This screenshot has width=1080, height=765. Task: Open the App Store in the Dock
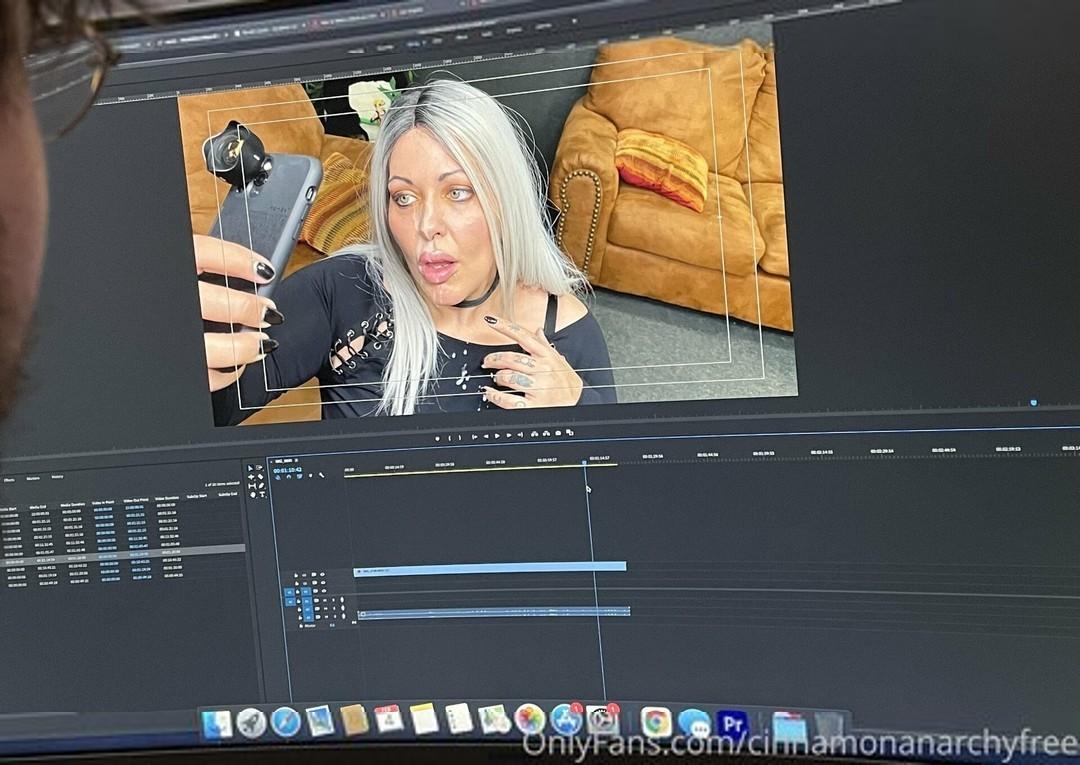tap(565, 720)
